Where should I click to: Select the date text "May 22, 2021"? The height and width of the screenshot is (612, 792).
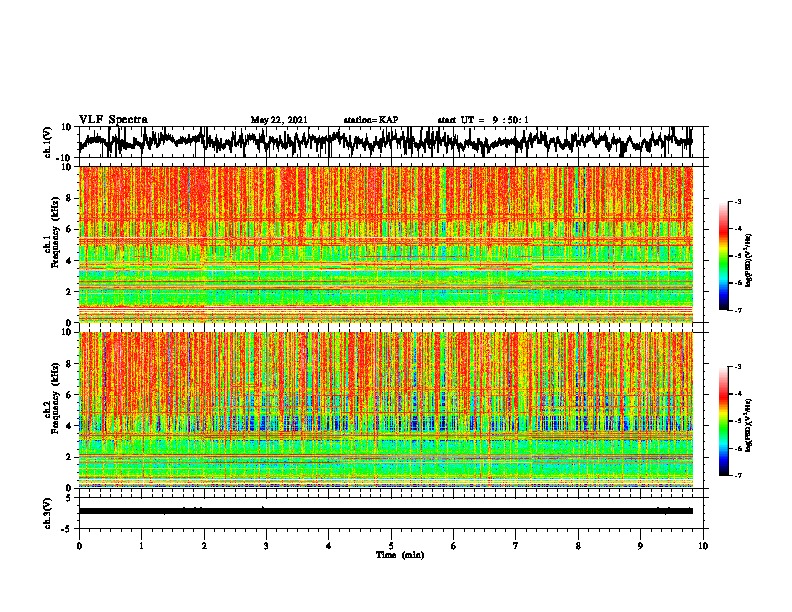click(279, 120)
